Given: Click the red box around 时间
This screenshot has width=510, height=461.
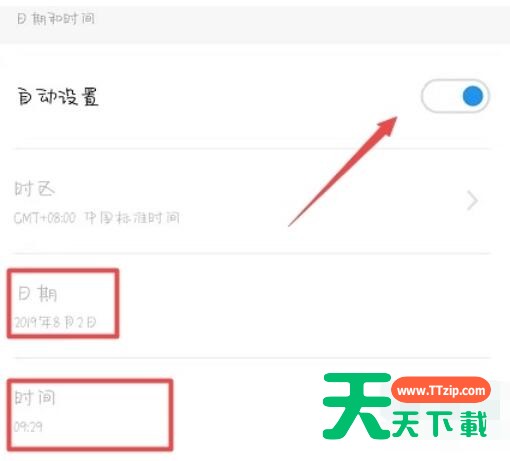Looking at the screenshot, I should pyautogui.click(x=90, y=415).
